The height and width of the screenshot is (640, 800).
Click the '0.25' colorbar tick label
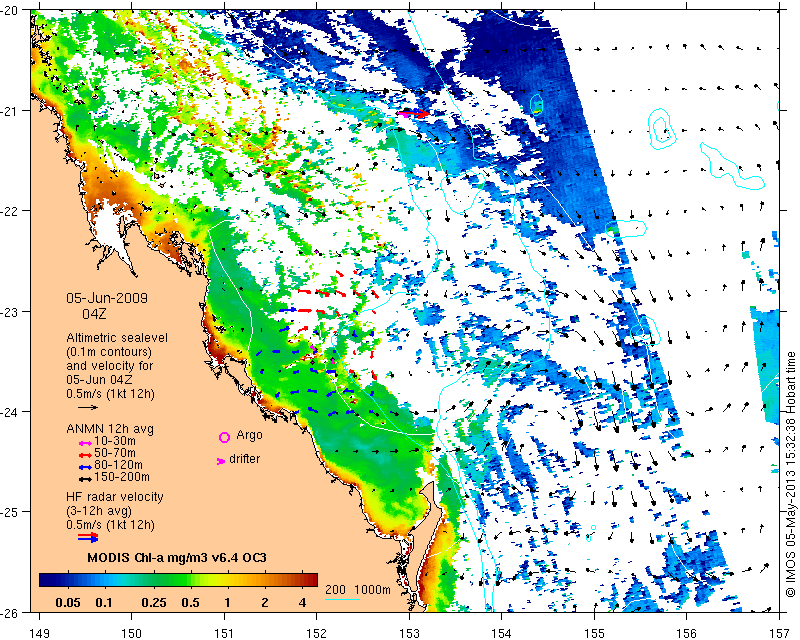point(154,603)
